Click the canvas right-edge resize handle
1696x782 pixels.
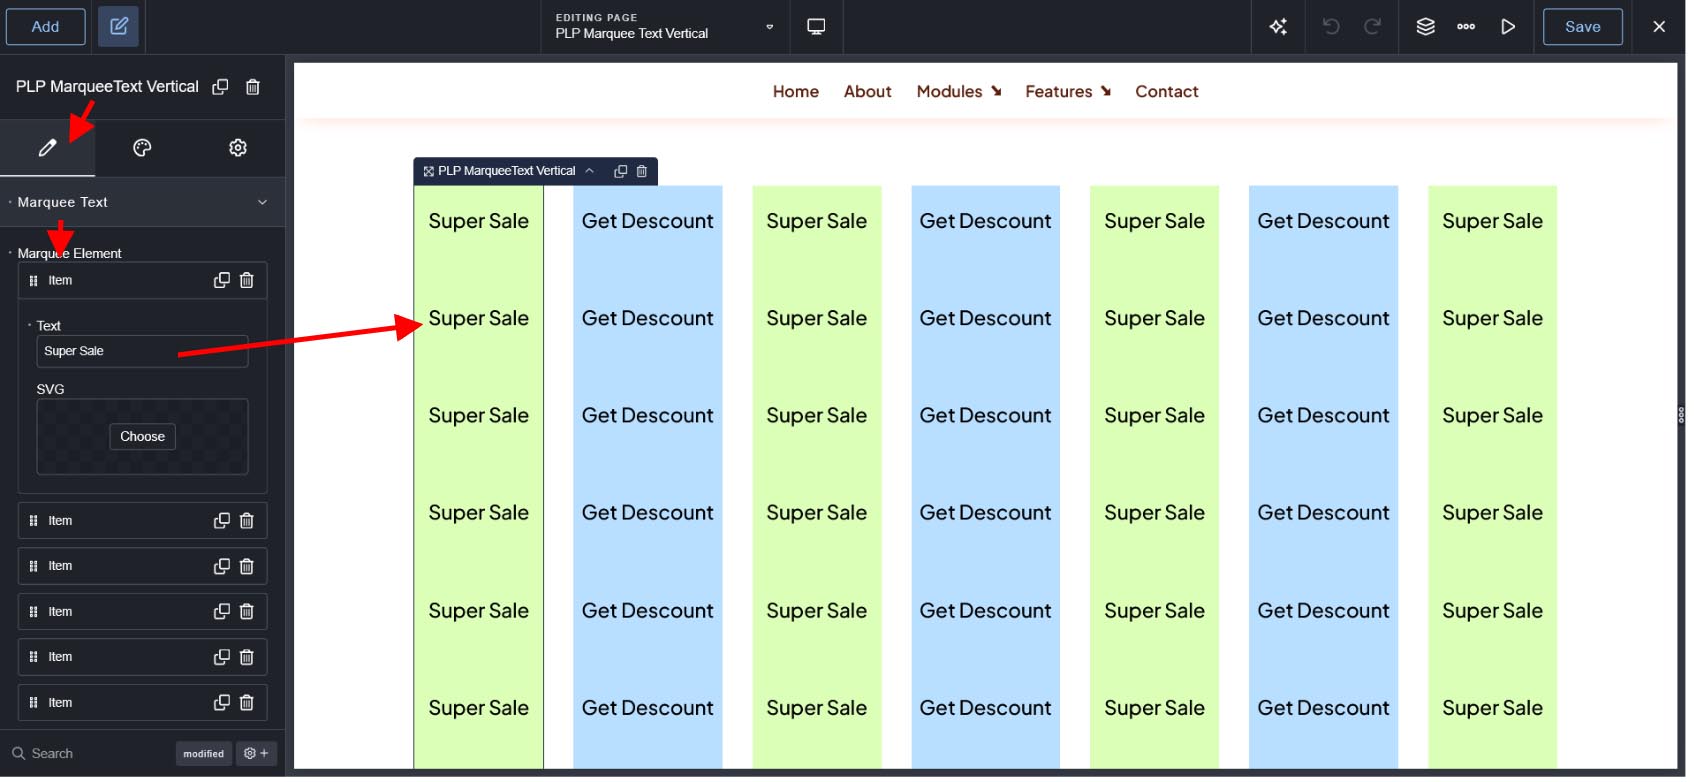pyautogui.click(x=1681, y=415)
